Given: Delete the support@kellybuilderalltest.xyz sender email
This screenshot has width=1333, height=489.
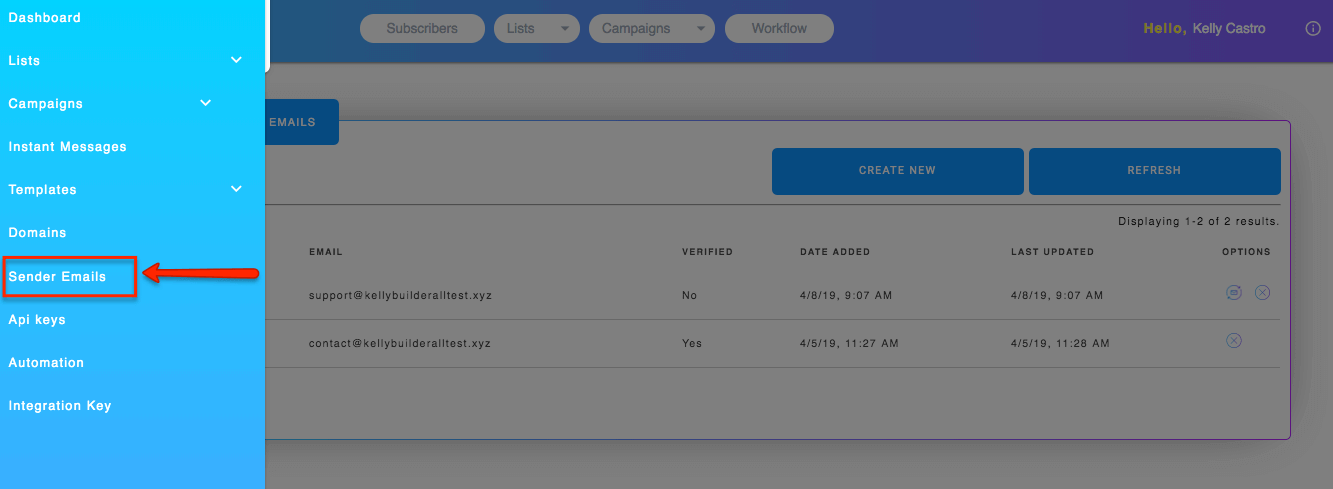Looking at the screenshot, I should (x=1262, y=293).
